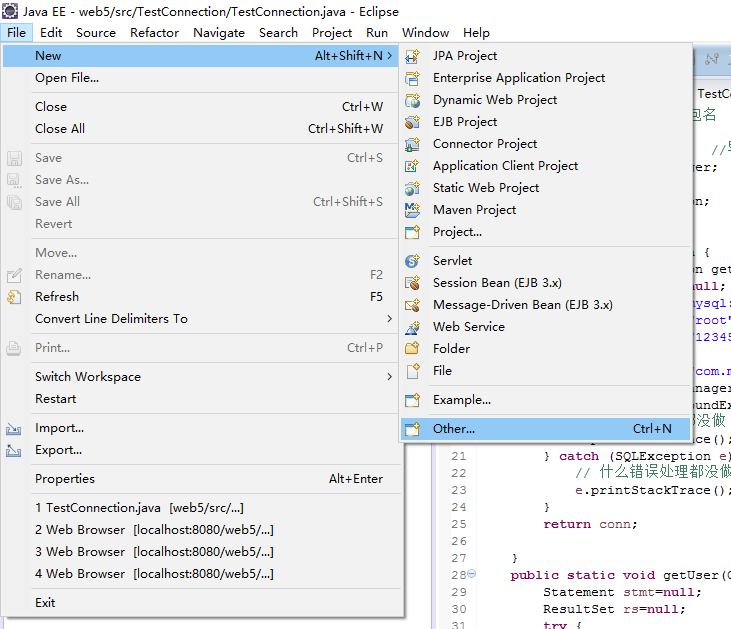Click the Refresh icon in File menu

coord(14,297)
